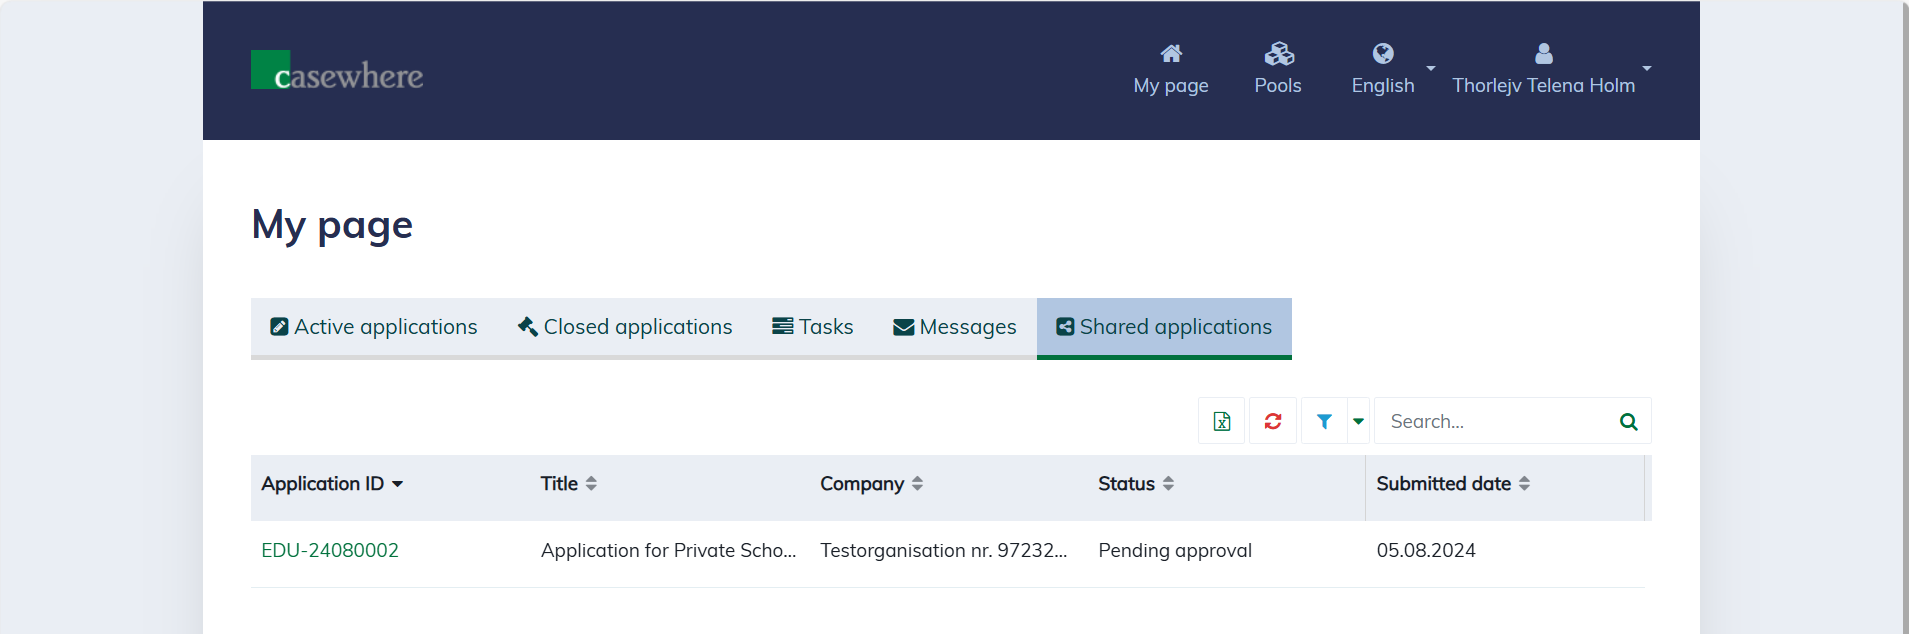Open the Thorlejv Telena Holm user menu
The image size is (1909, 634).
[1543, 85]
